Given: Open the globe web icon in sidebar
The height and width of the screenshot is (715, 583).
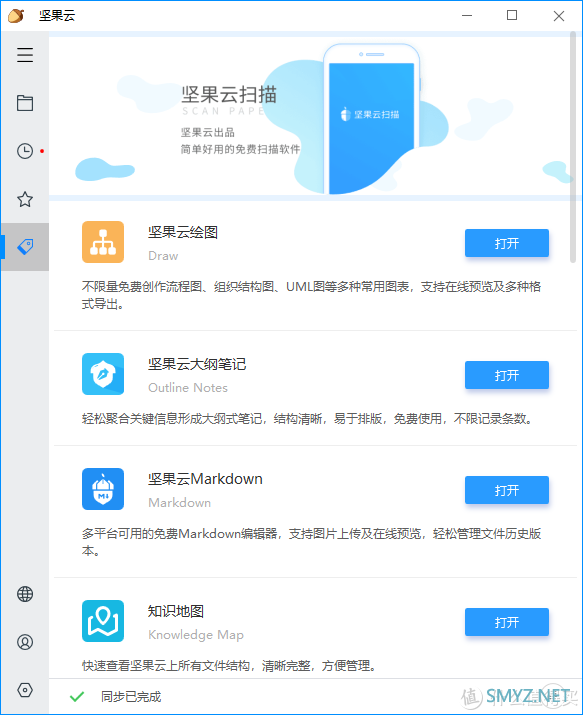Looking at the screenshot, I should tap(25, 594).
